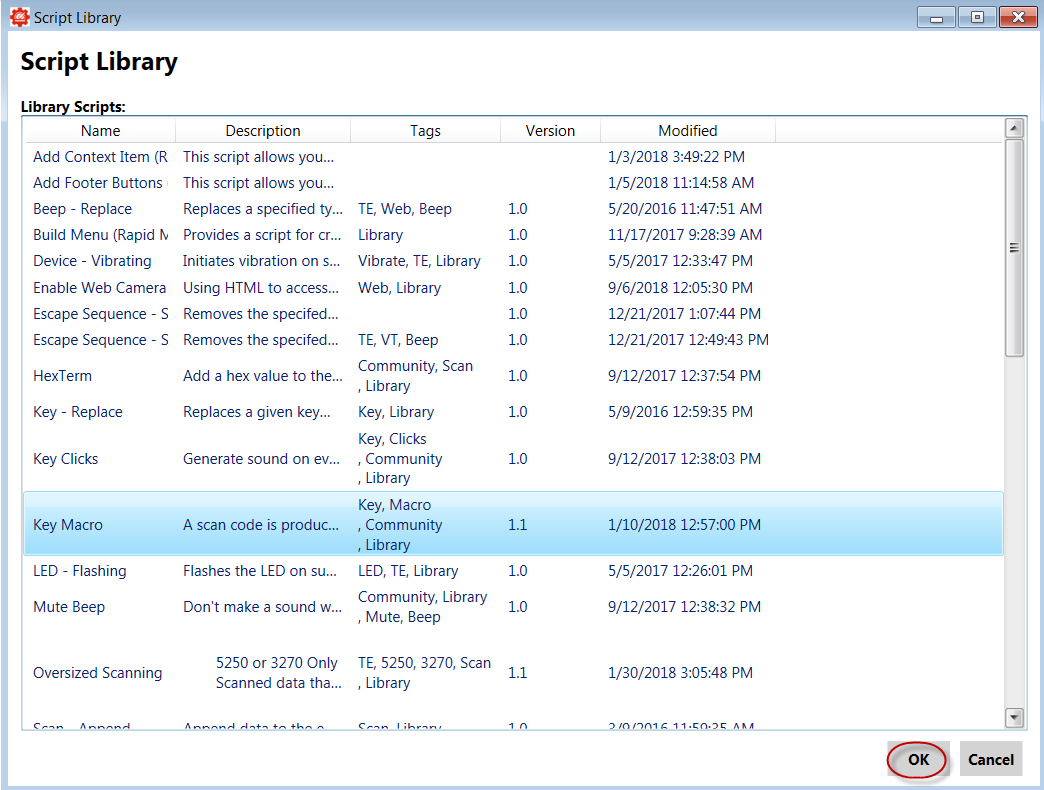Screen dimensions: 1044x790
Task: Select the Key Macro script row
Action: coord(513,524)
